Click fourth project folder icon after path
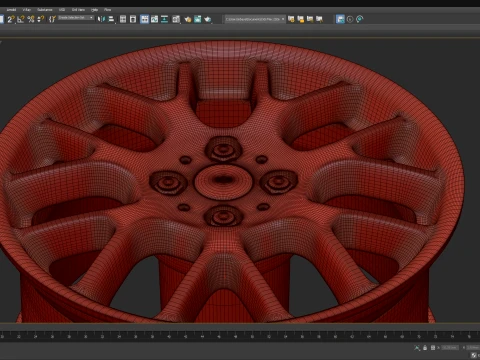The height and width of the screenshot is (360, 480). (319, 19)
